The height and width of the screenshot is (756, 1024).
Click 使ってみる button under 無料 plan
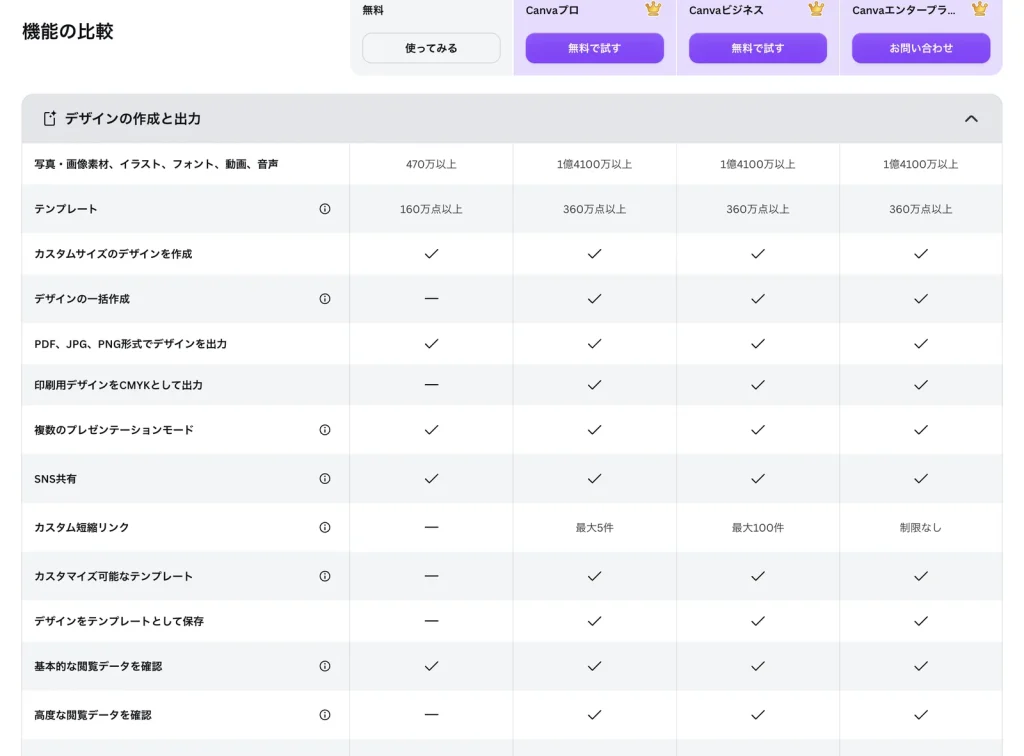click(x=431, y=48)
